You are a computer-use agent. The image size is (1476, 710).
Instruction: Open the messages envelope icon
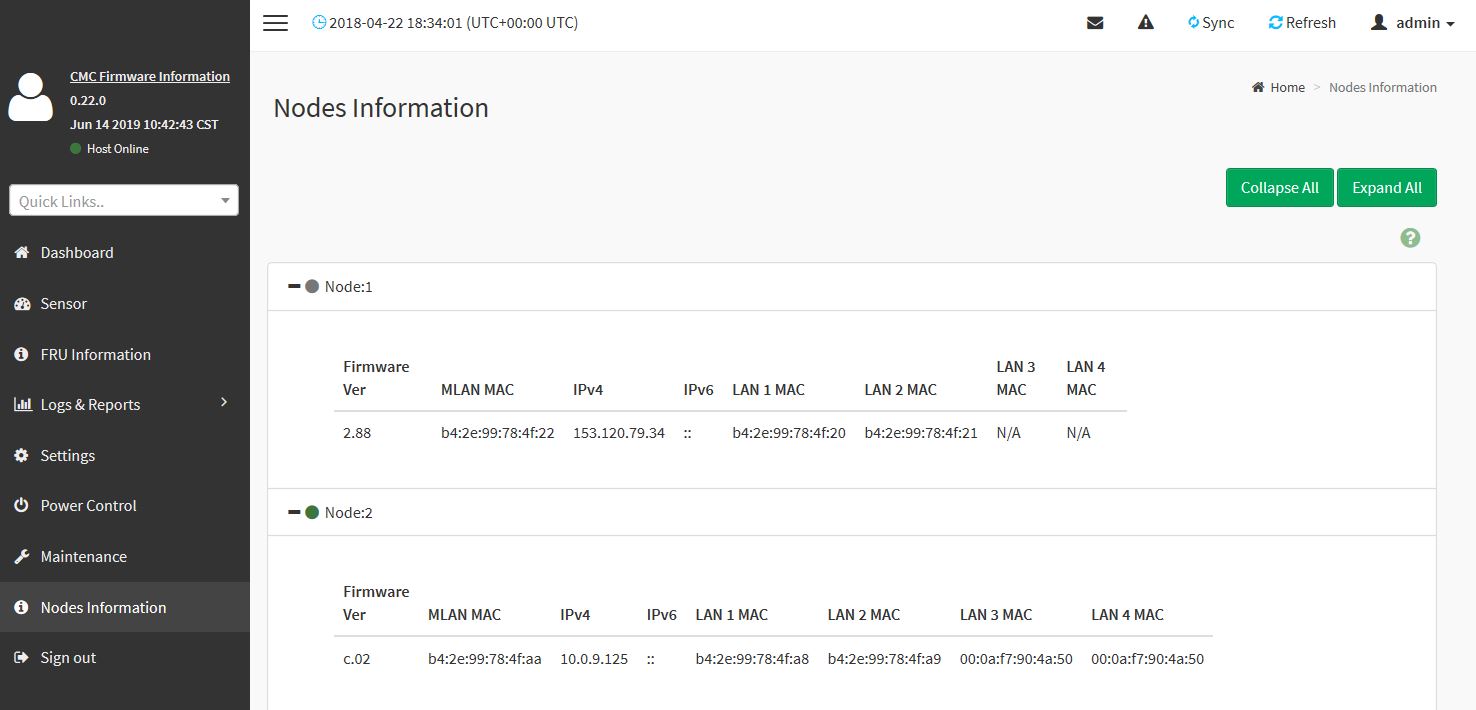pos(1095,23)
